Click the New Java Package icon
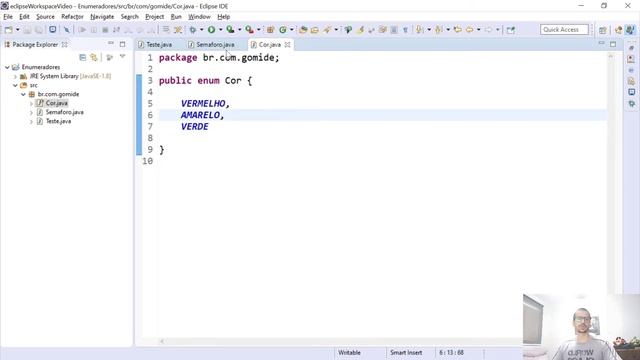The height and width of the screenshot is (360, 640). click(270, 30)
